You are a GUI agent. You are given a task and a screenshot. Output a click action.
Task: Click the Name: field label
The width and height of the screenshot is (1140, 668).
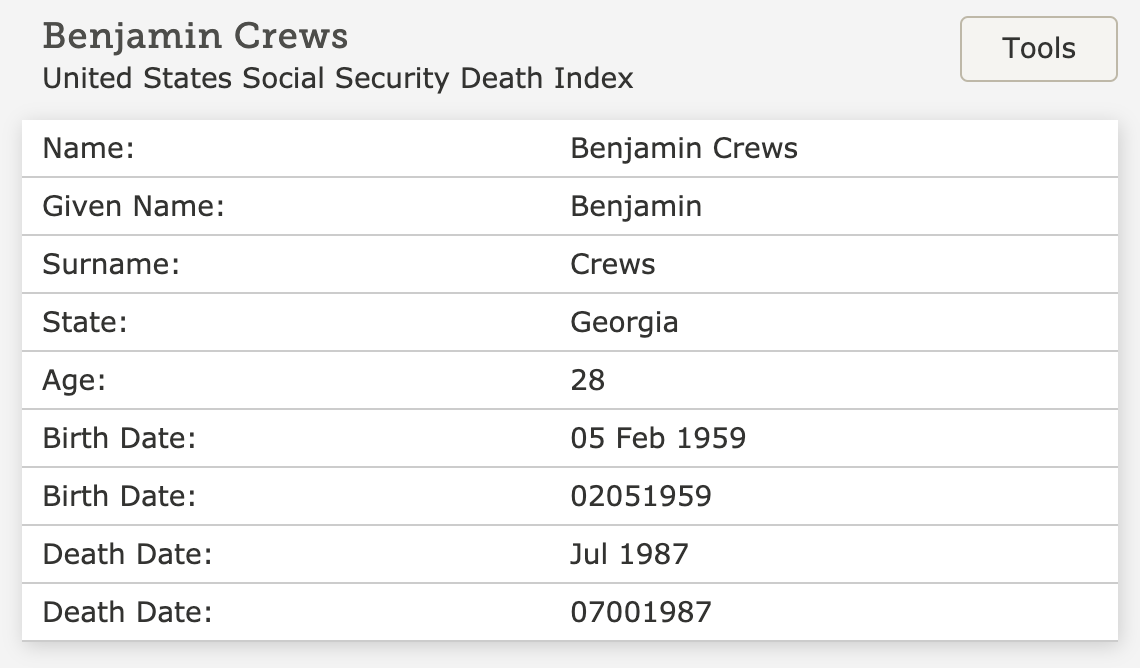pyautogui.click(x=89, y=148)
